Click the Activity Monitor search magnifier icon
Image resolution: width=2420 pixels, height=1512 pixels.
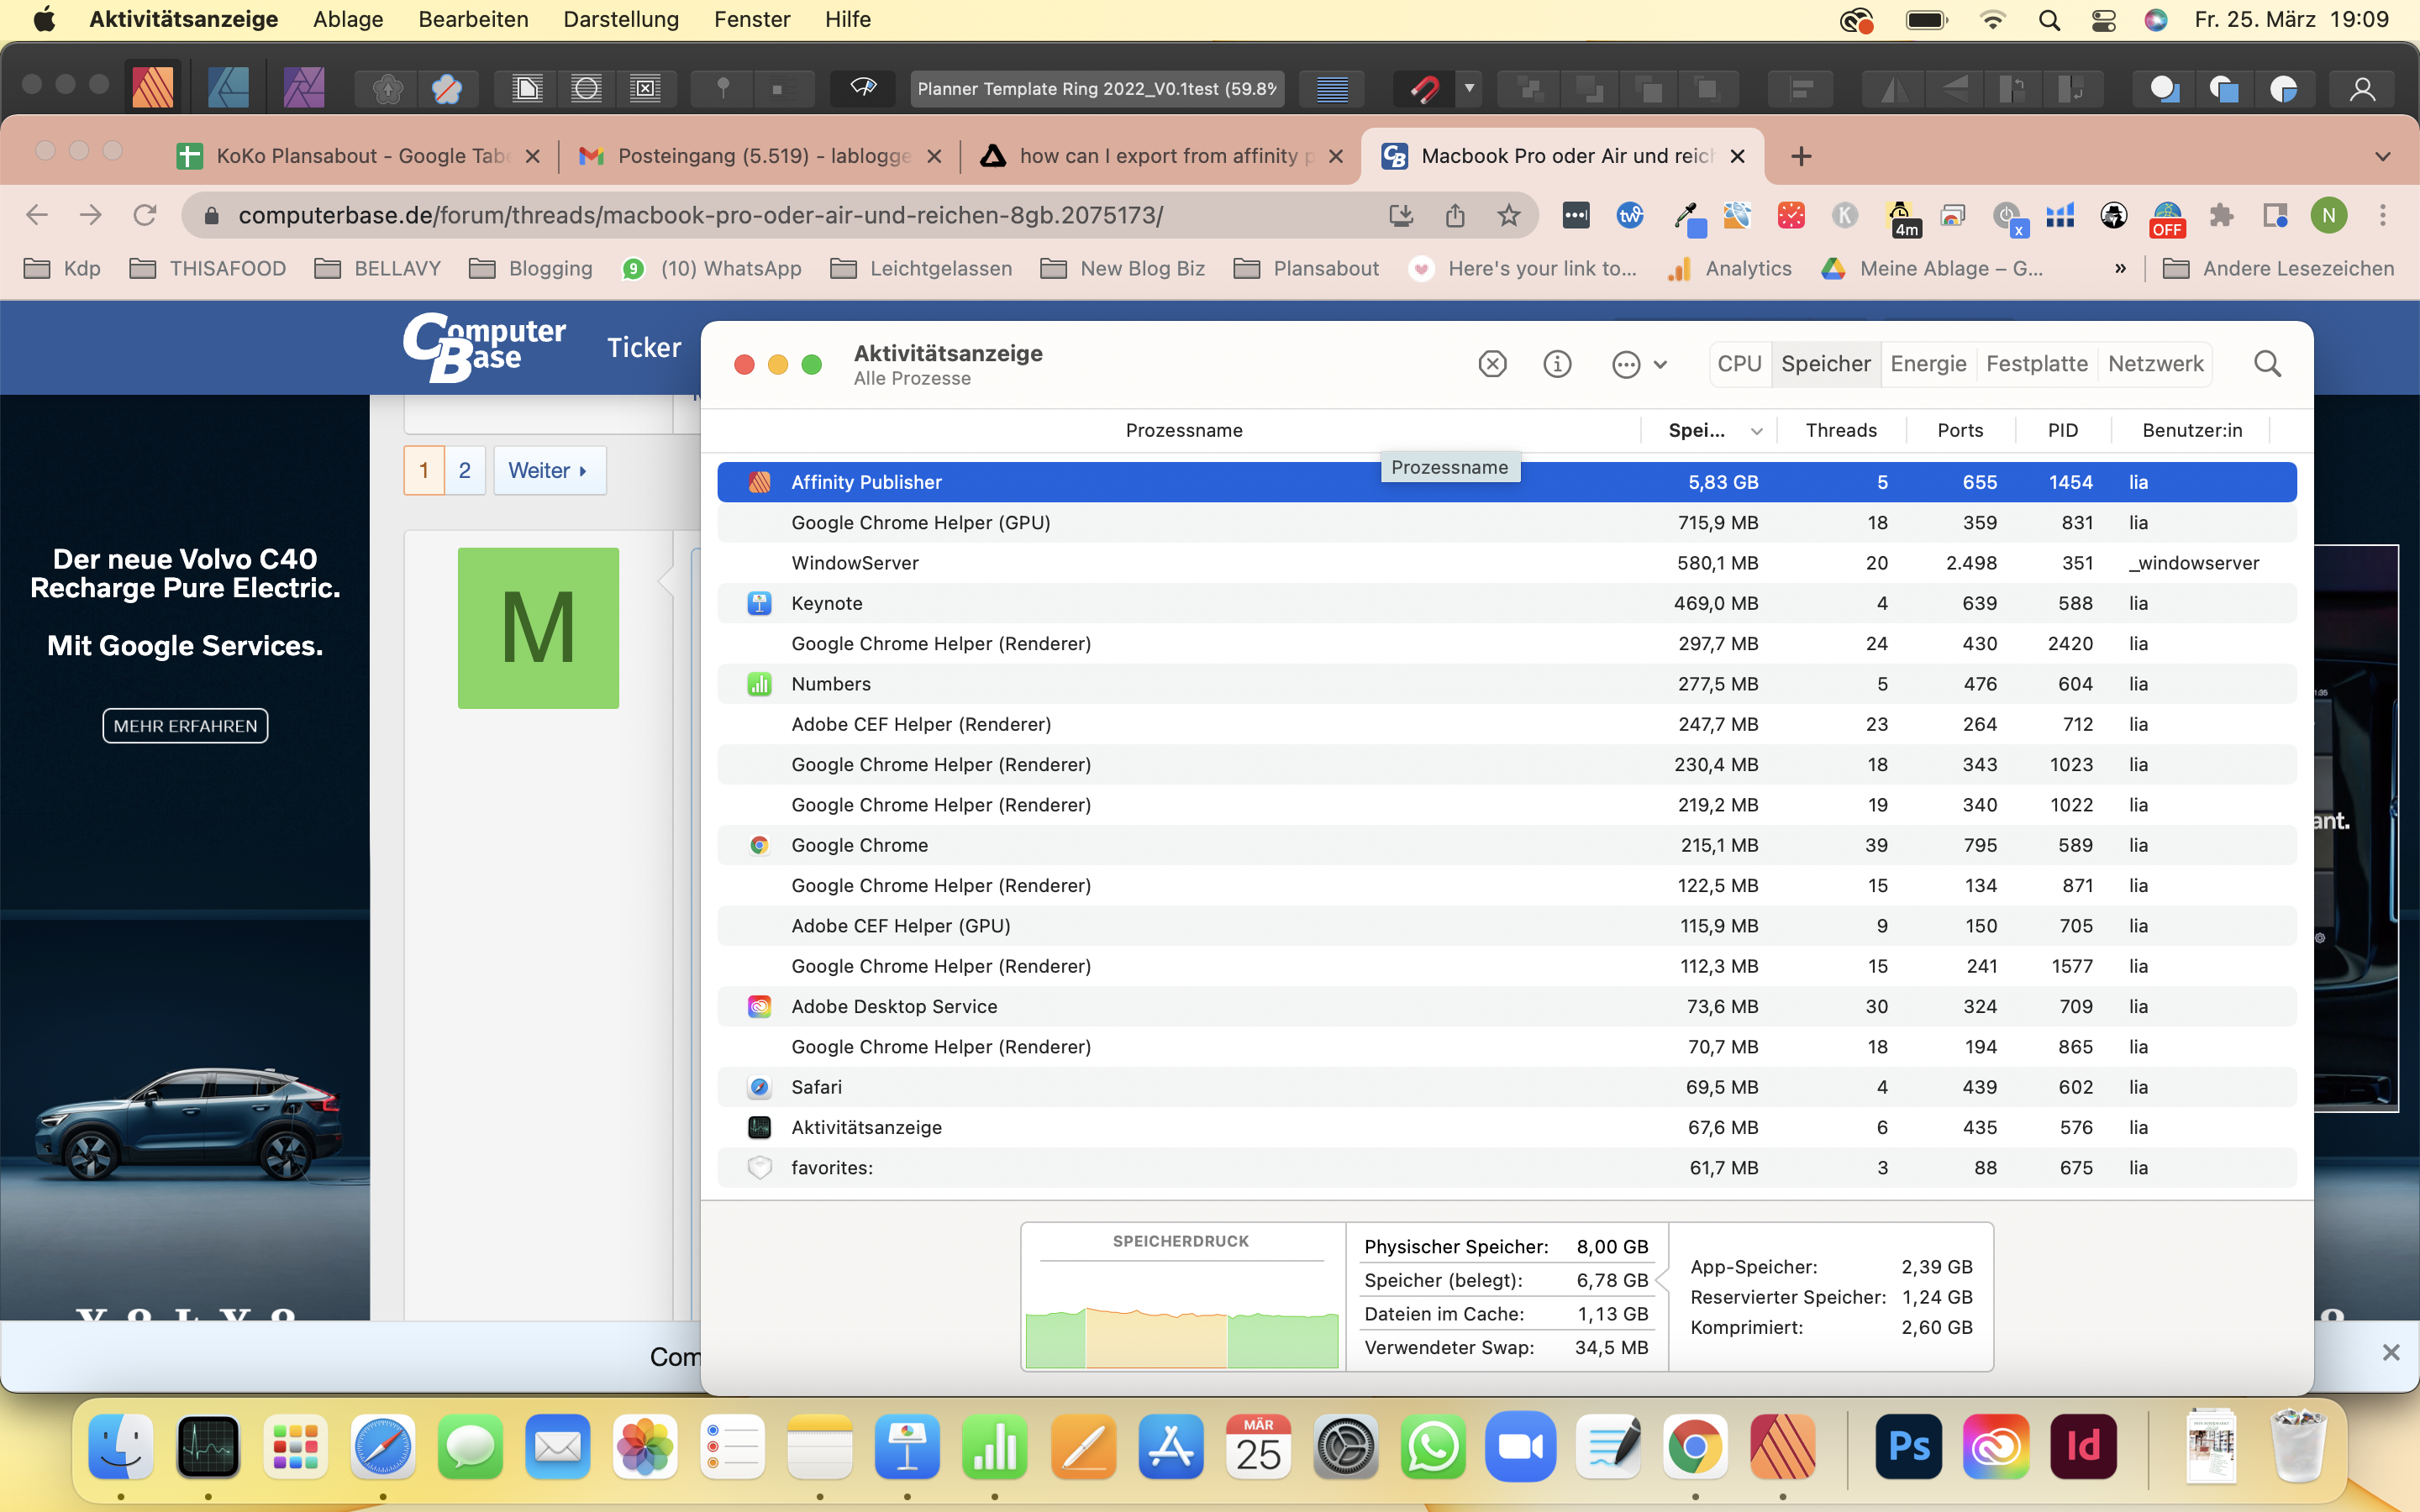pyautogui.click(x=2267, y=364)
